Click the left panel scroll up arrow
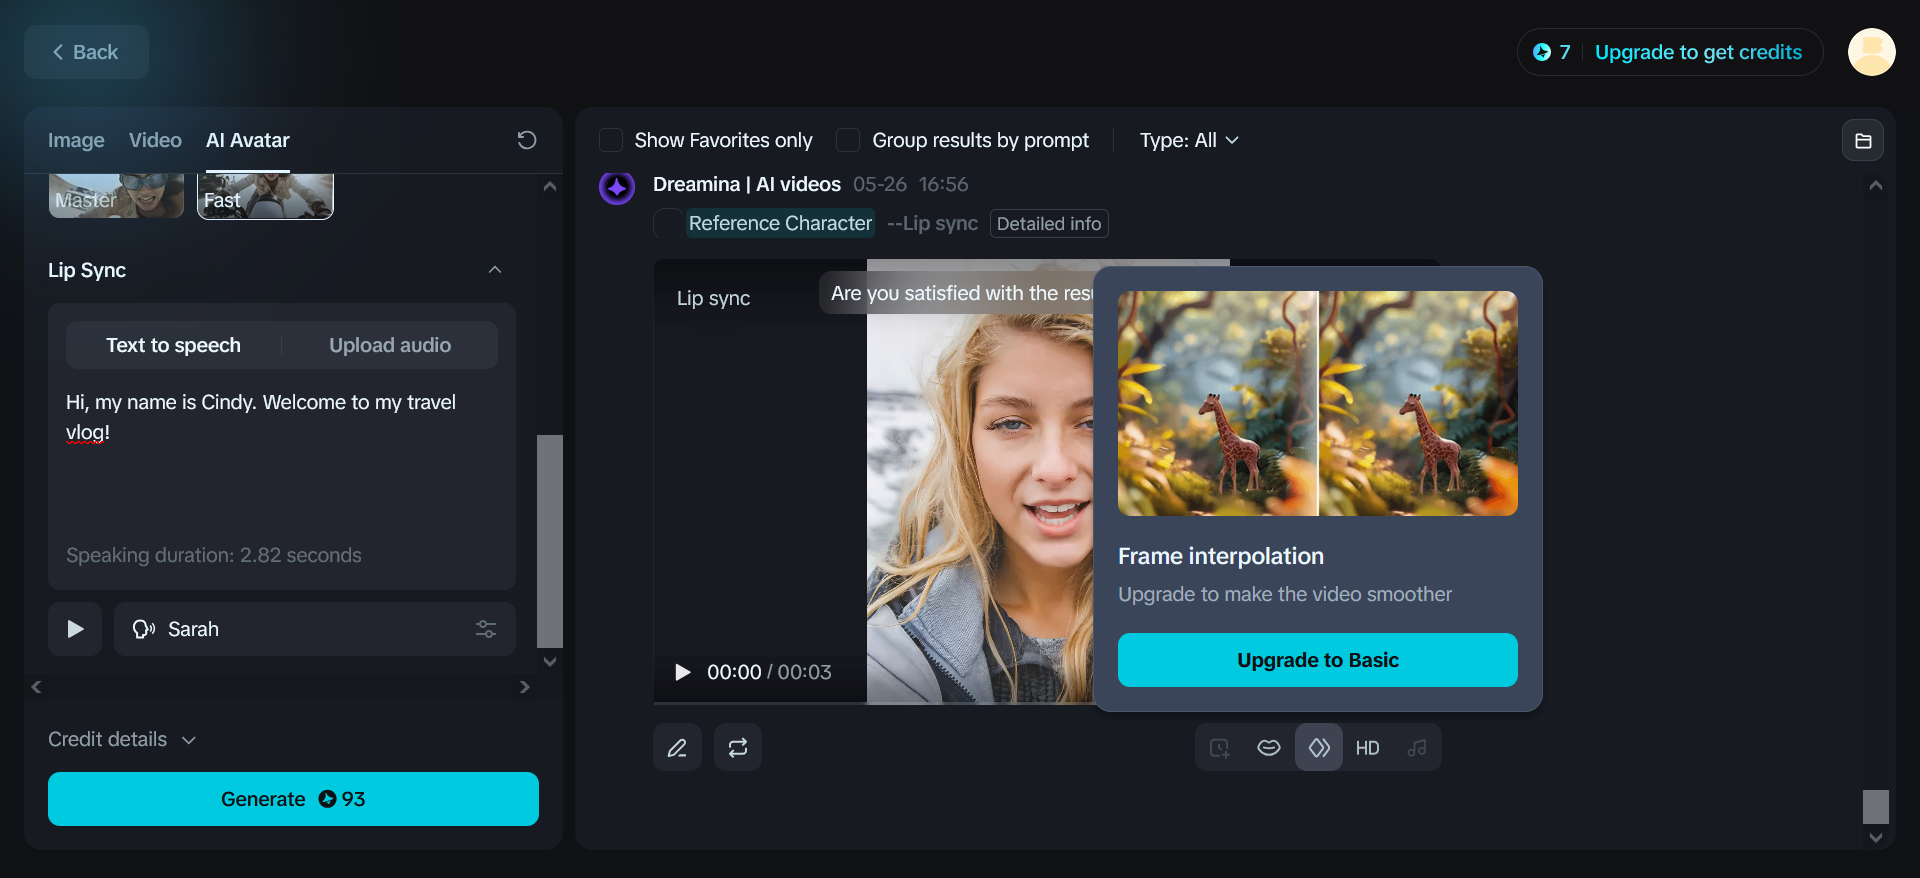This screenshot has height=878, width=1920. click(x=549, y=186)
